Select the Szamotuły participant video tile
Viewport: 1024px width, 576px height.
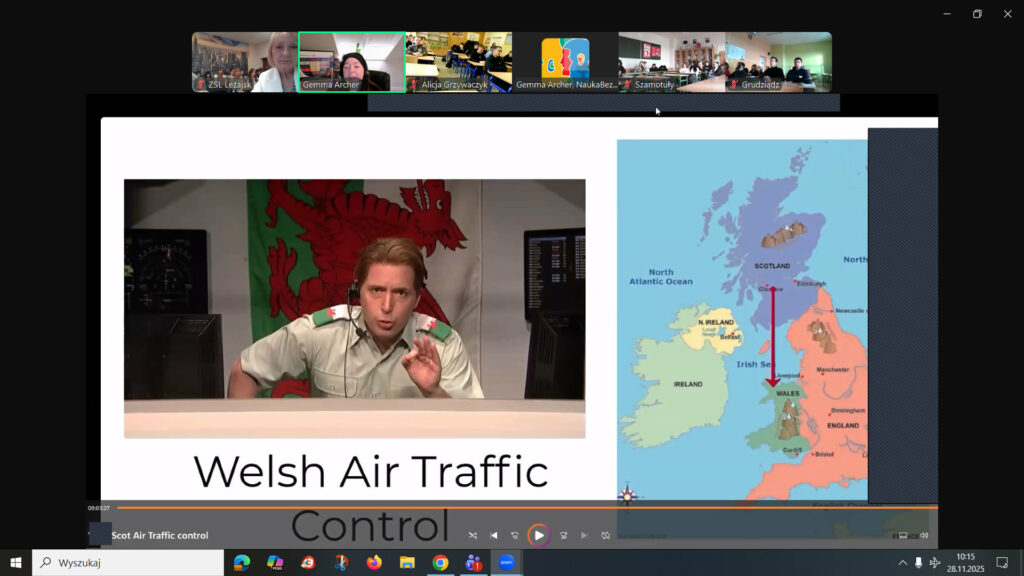click(671, 62)
